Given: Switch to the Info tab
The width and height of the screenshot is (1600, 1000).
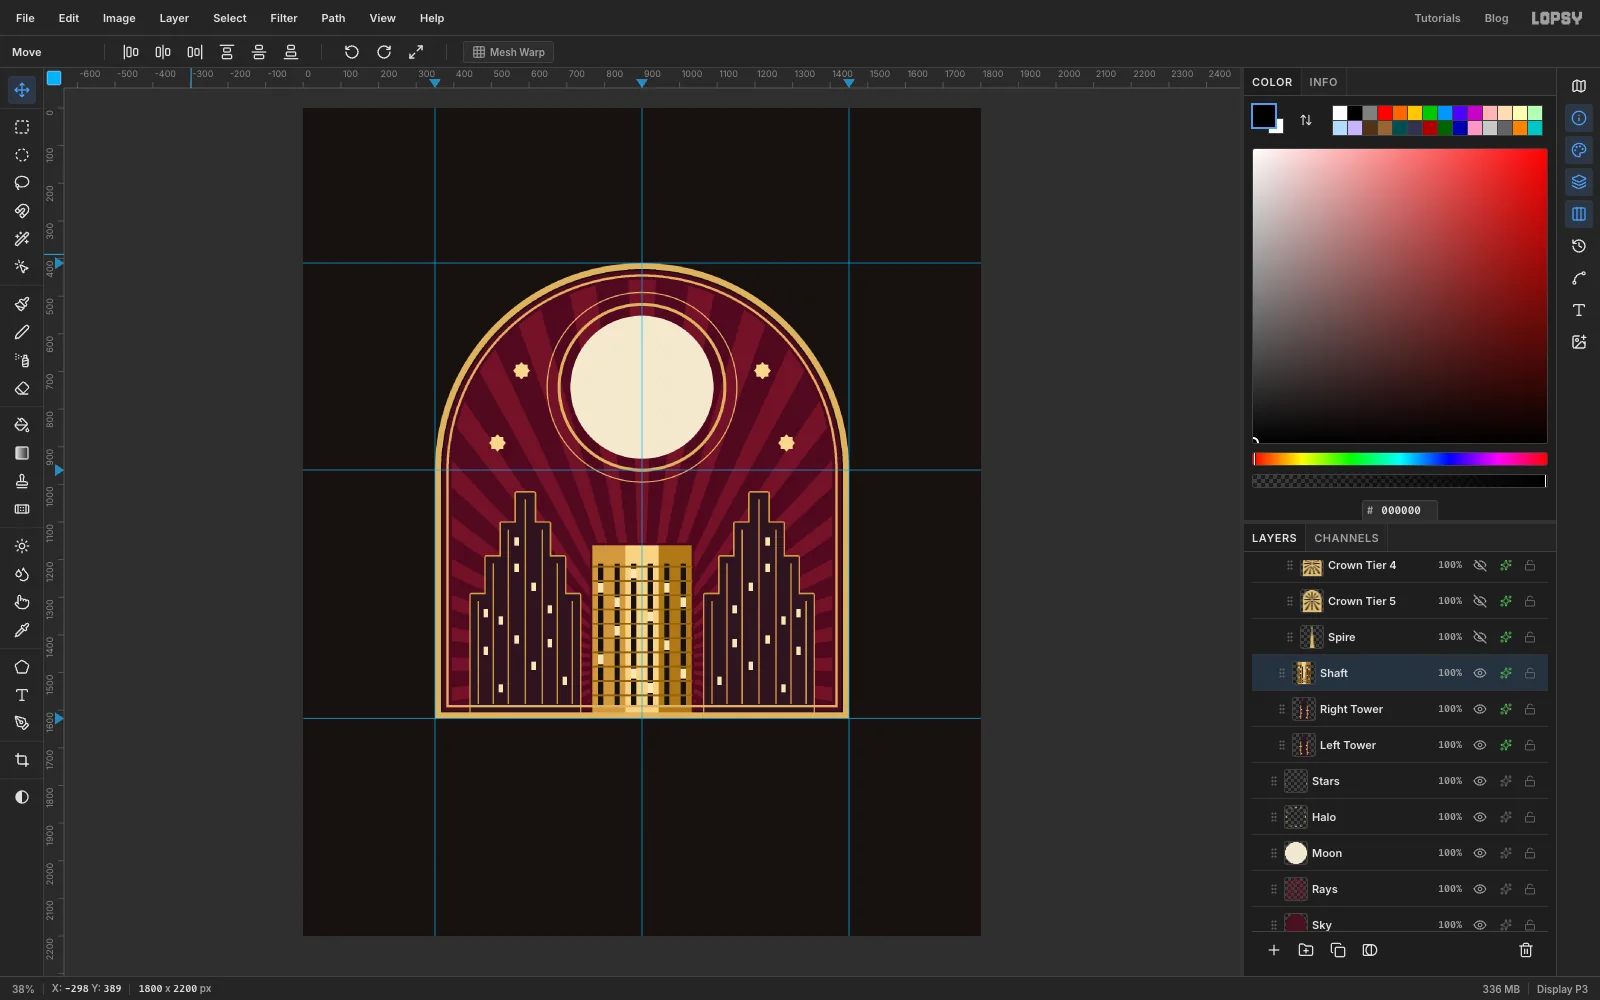Looking at the screenshot, I should pos(1323,82).
